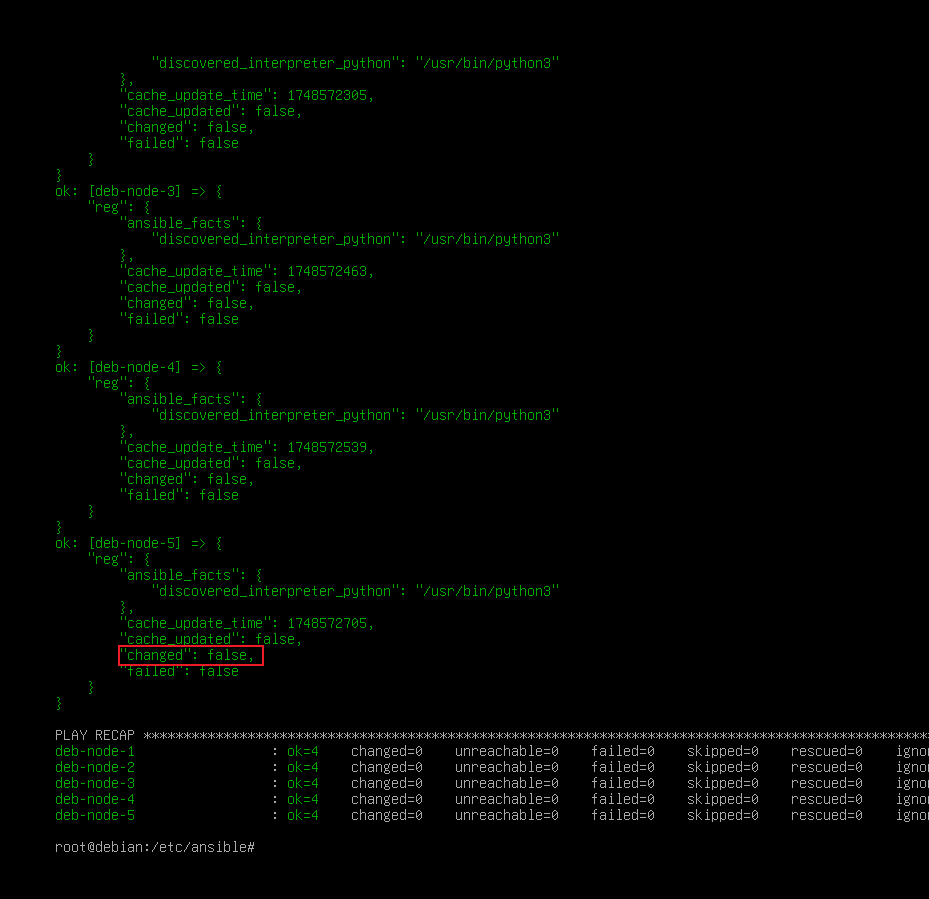Click cache_update_time value 1748572539
The width and height of the screenshot is (929, 899).
pos(327,447)
